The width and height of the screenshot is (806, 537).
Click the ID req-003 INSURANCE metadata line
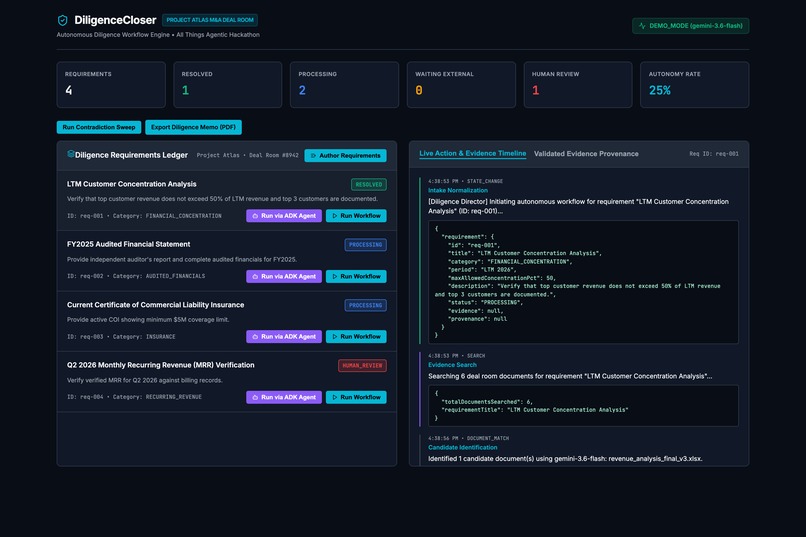pos(121,337)
